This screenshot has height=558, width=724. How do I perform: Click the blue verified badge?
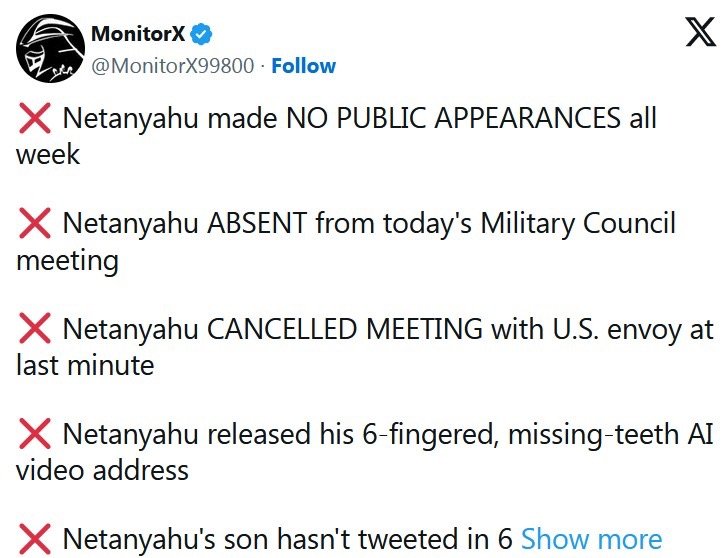[202, 34]
